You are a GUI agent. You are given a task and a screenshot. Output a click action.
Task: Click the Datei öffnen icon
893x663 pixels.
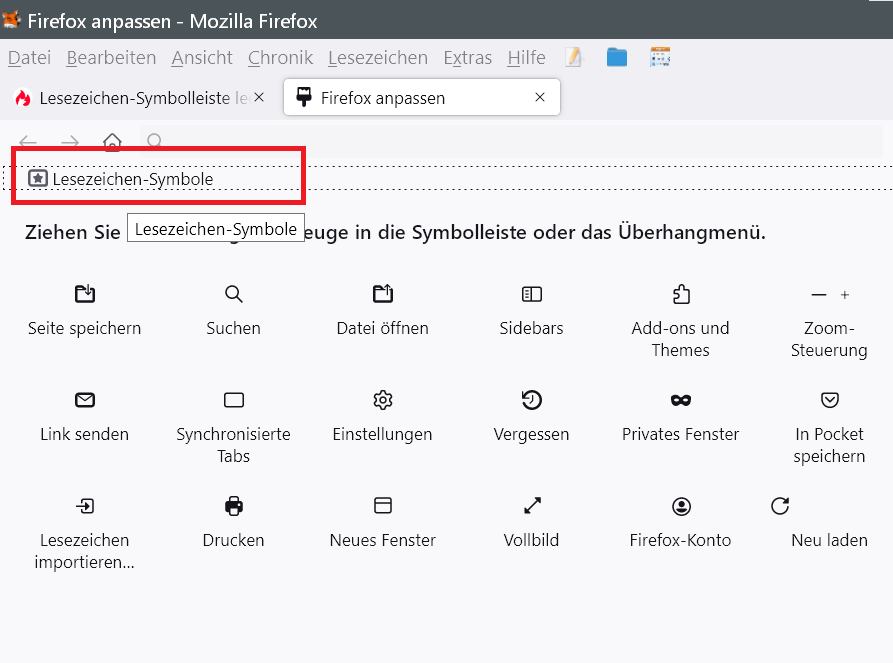[x=382, y=294]
